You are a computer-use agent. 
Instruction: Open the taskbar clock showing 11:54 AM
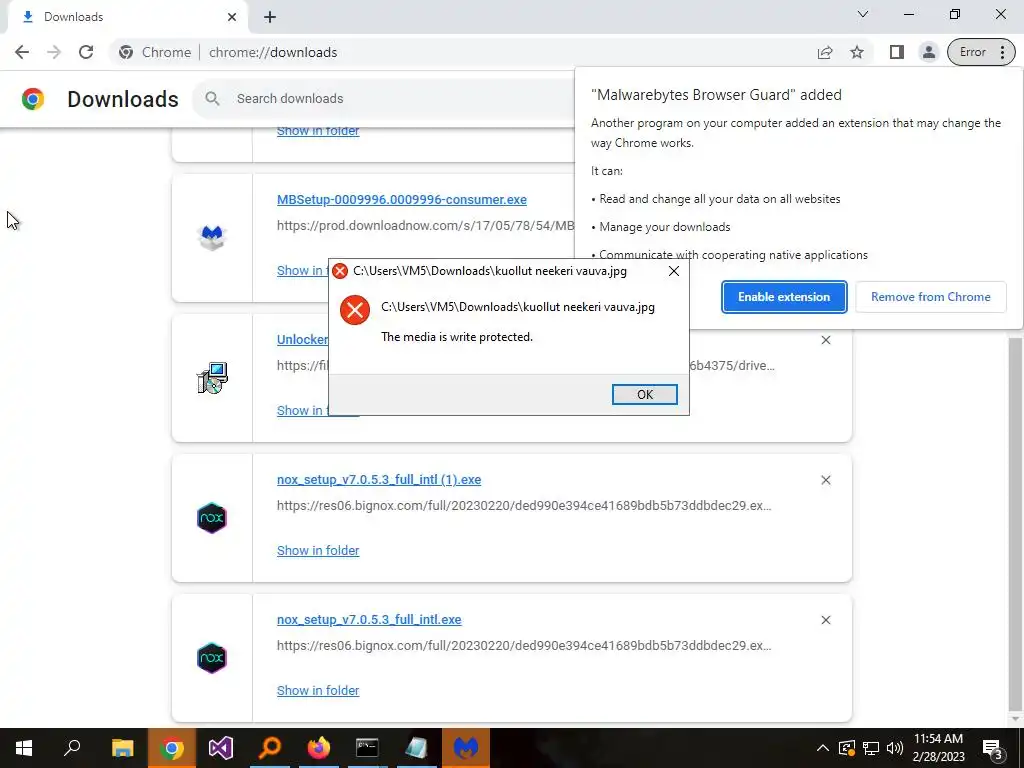[938, 748]
